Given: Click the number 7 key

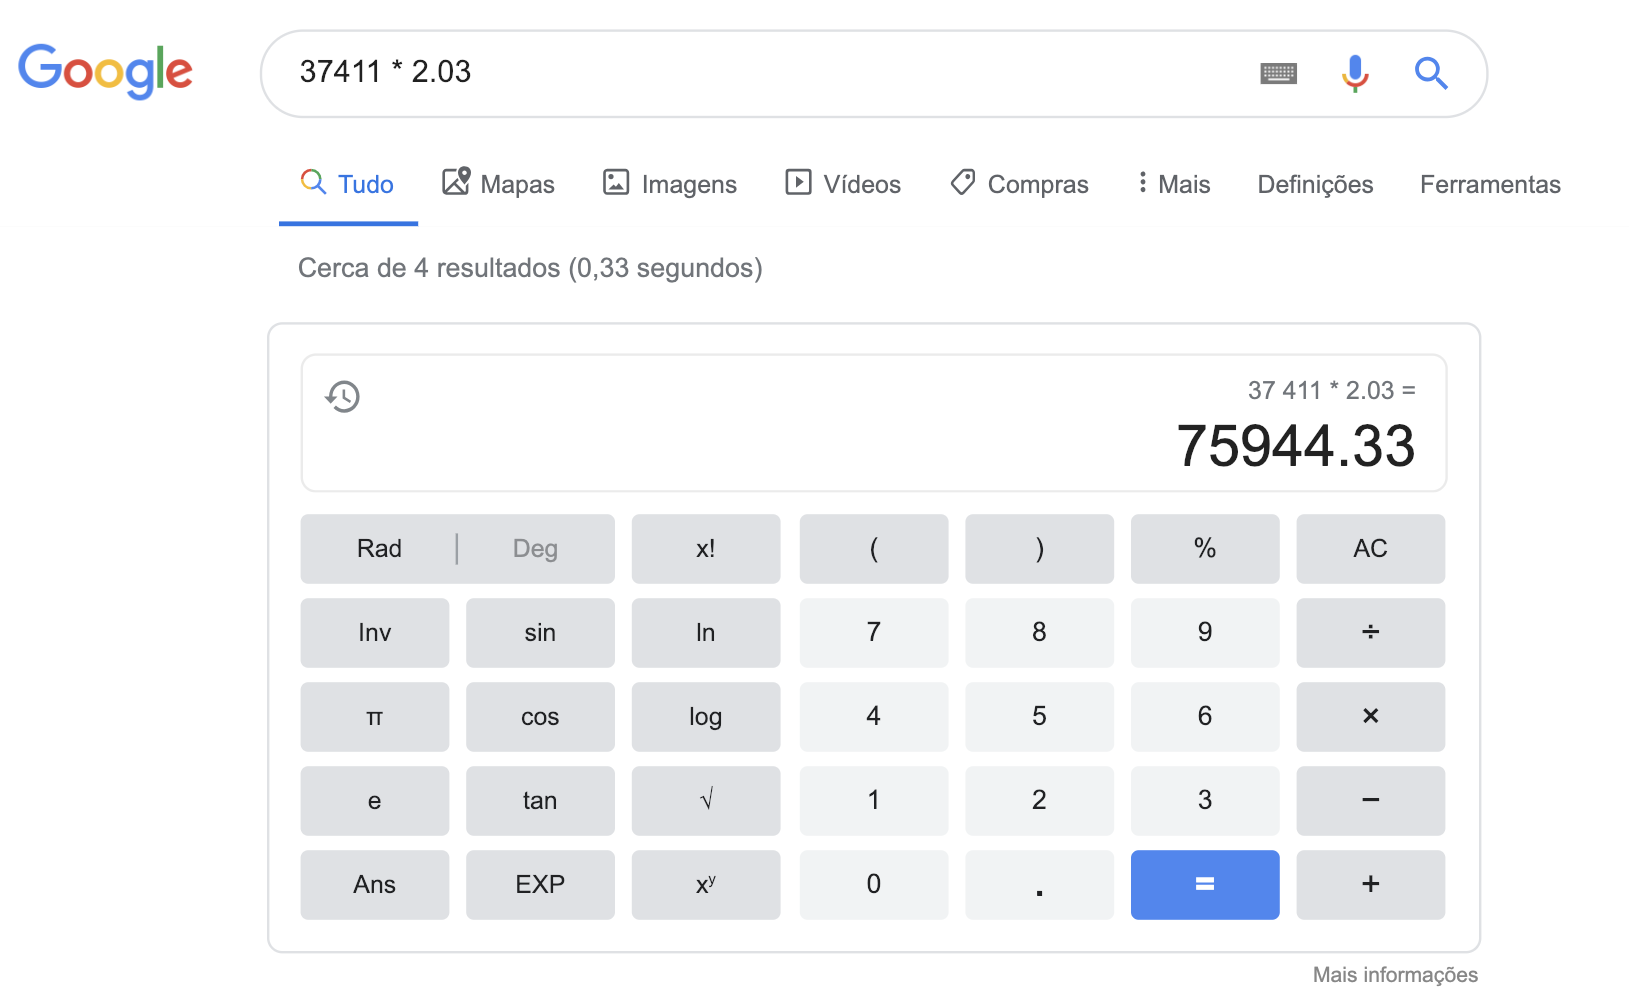Looking at the screenshot, I should 874,633.
